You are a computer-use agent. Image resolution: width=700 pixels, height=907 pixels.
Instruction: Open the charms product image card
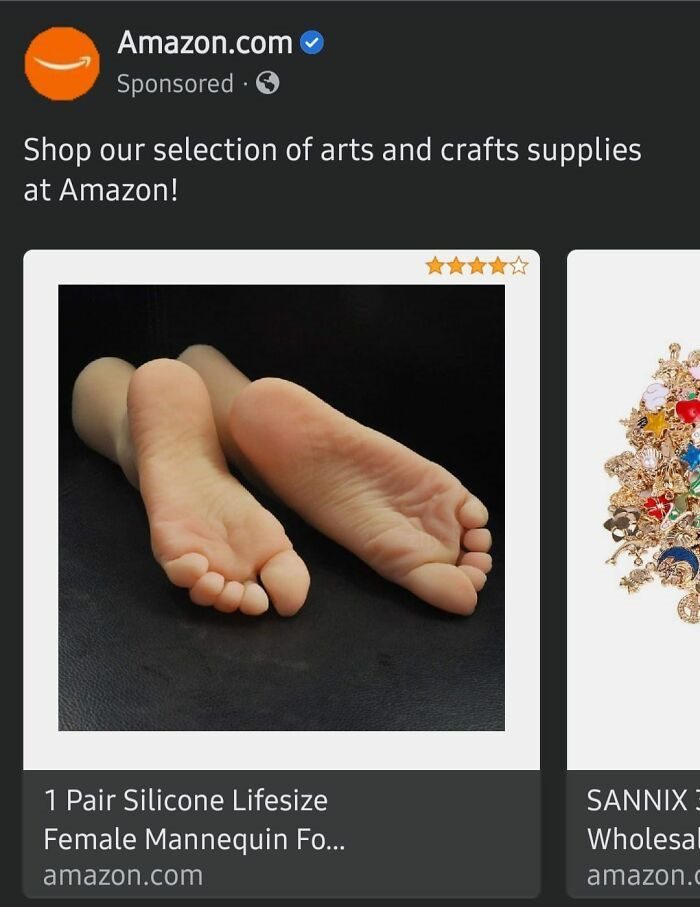tap(633, 510)
